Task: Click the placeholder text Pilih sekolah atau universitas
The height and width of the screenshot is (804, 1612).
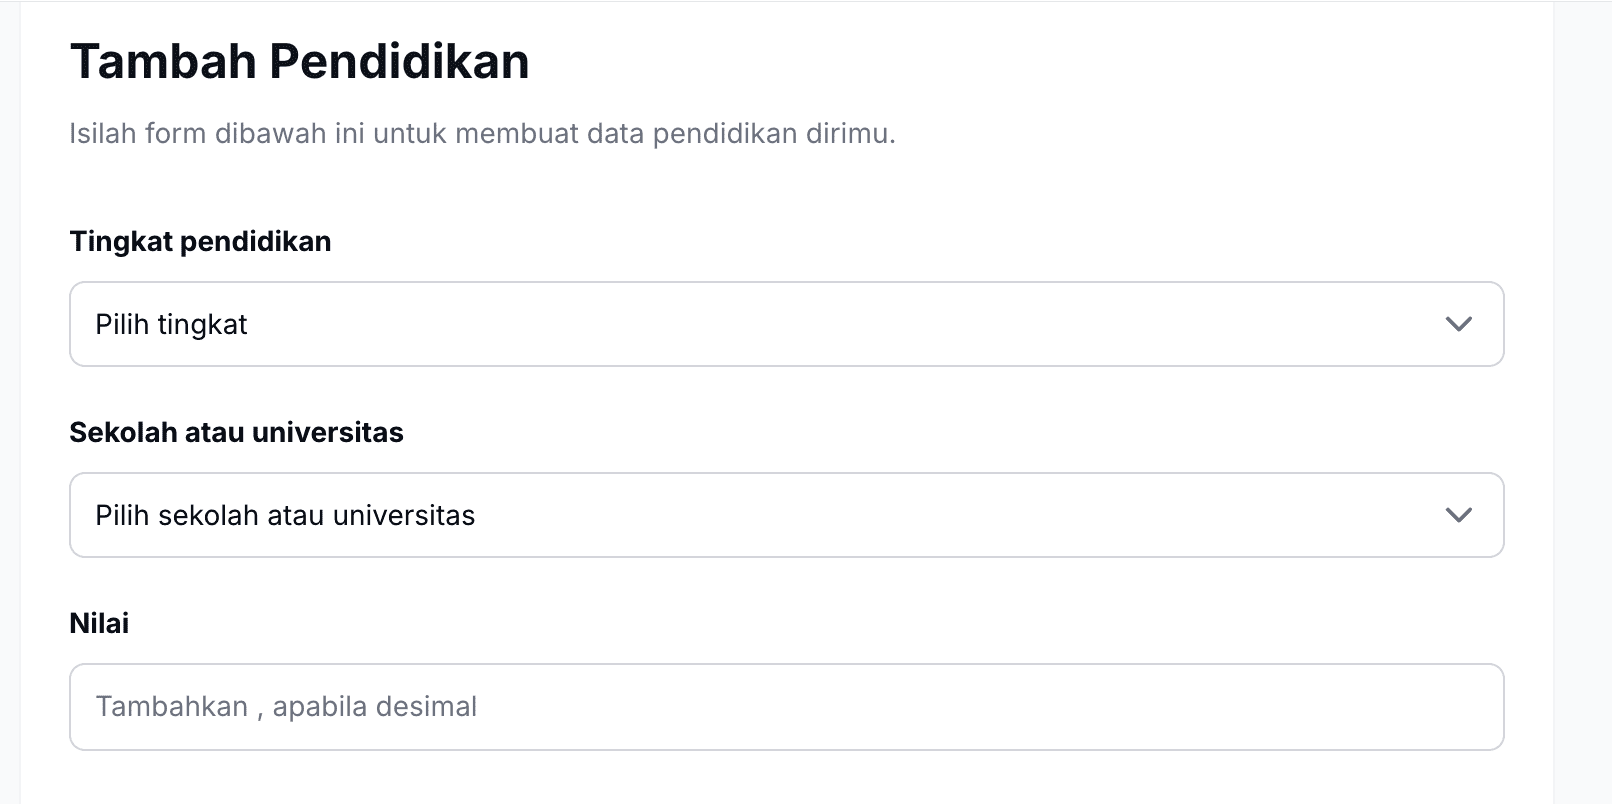Action: coord(285,515)
